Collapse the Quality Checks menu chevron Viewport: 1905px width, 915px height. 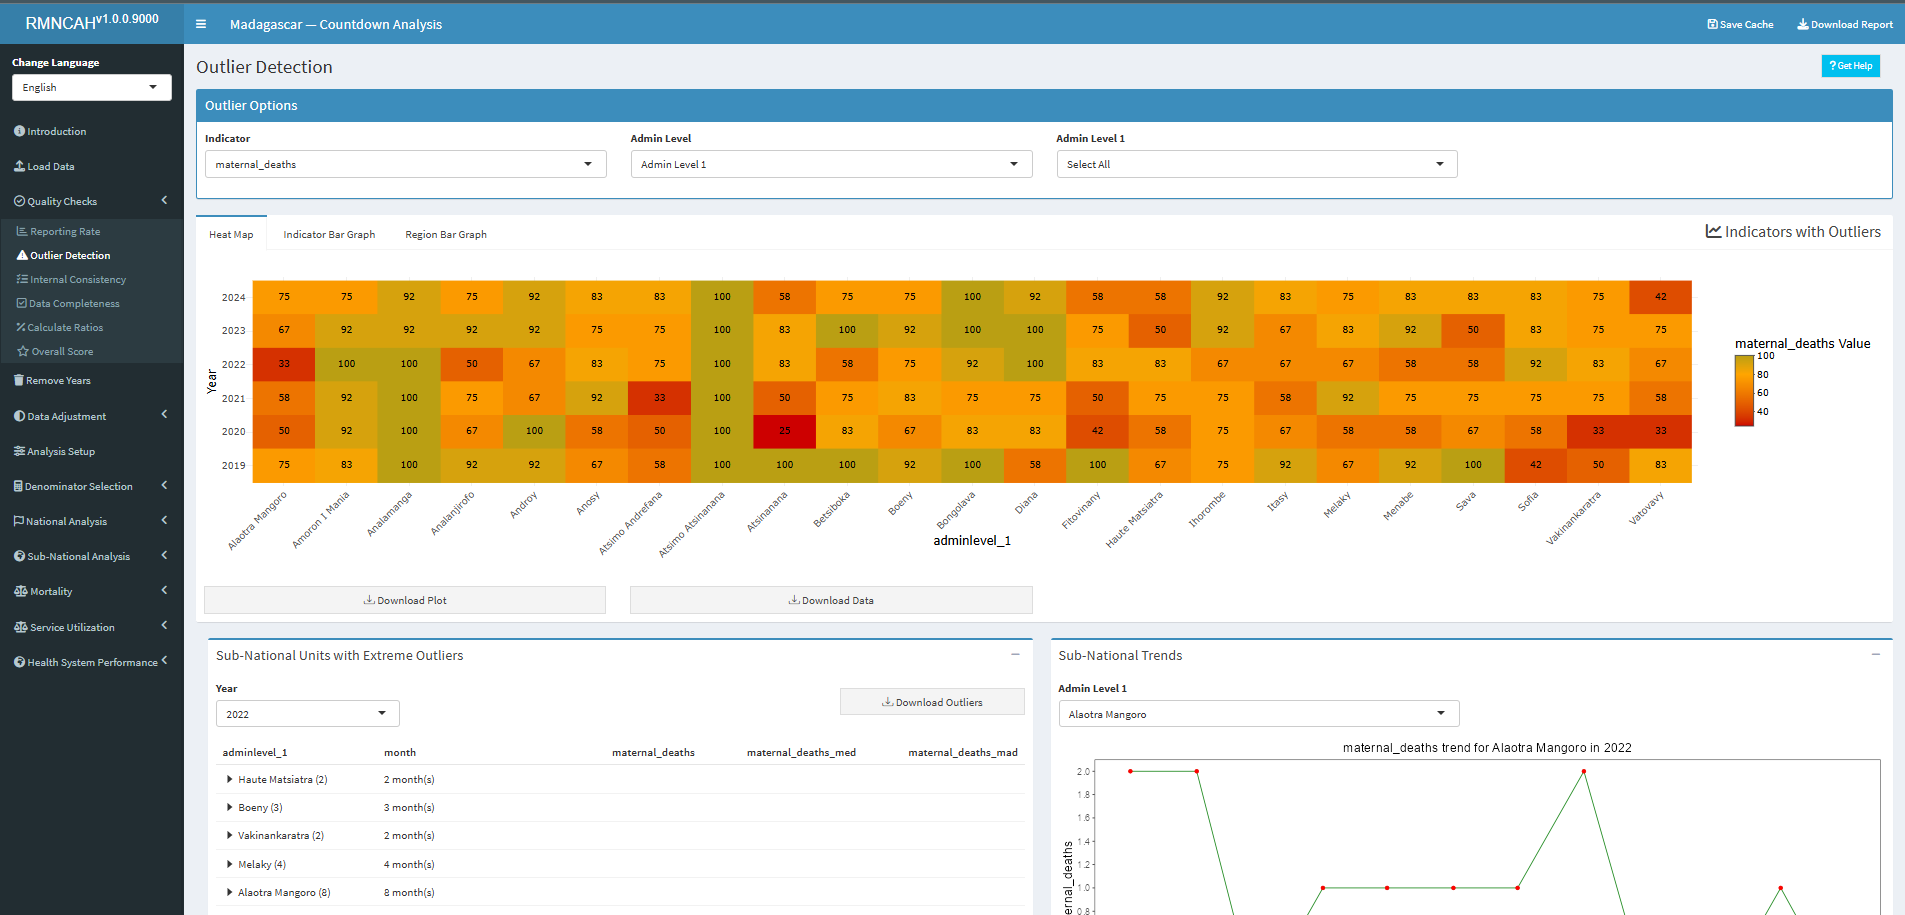coord(164,200)
